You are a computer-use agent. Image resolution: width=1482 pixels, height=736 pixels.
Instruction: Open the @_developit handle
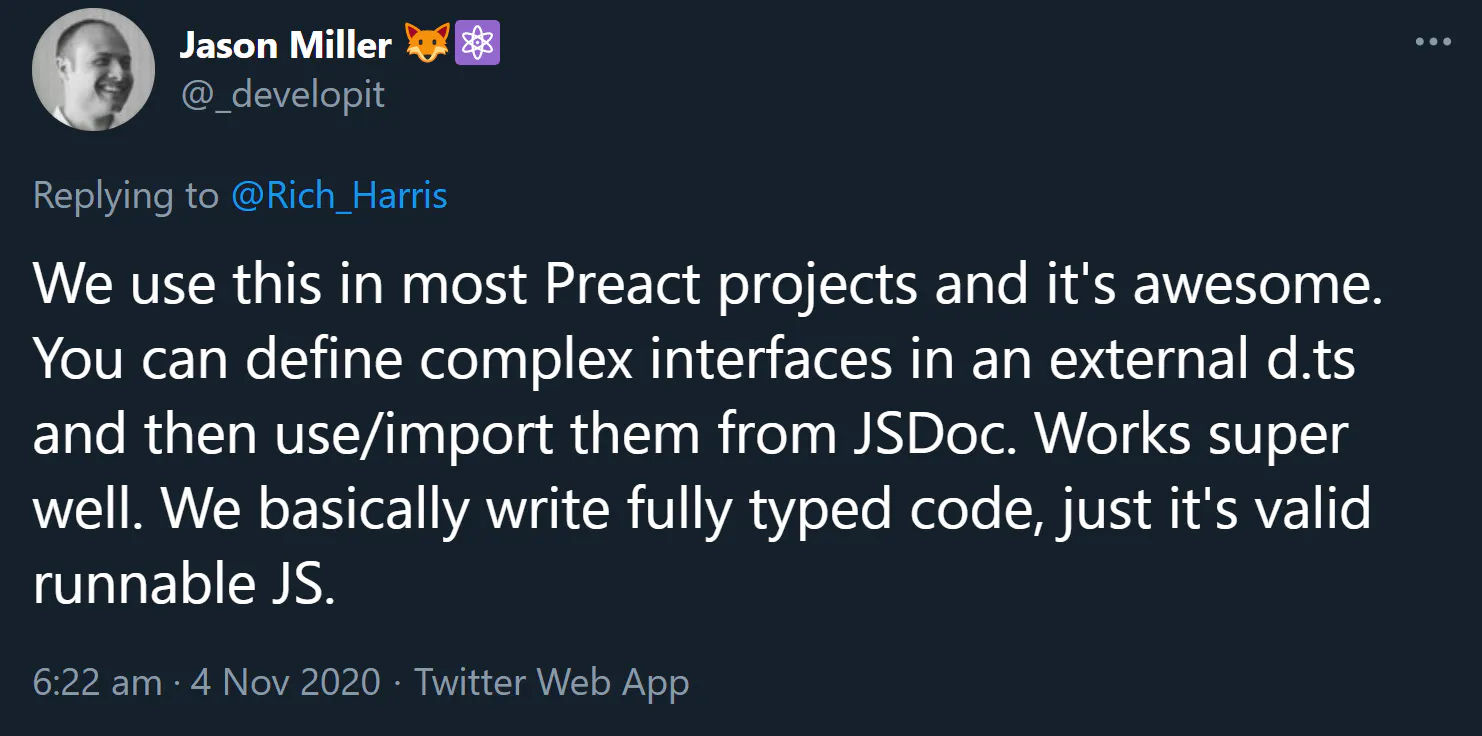(282, 95)
